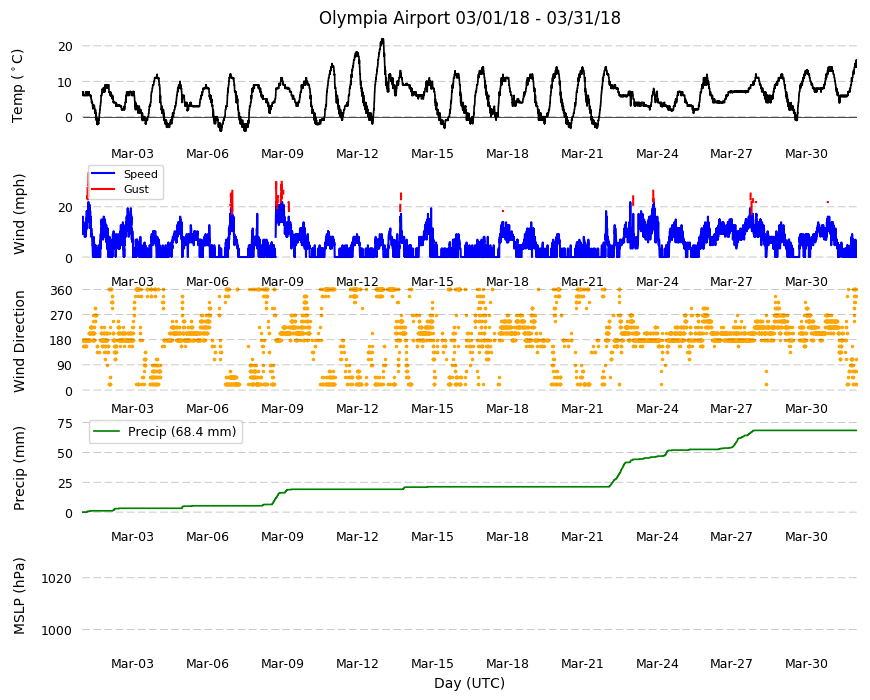Viewport: 870px width, 700px height.
Task: Click the Speed legend text label
Action: click(141, 174)
